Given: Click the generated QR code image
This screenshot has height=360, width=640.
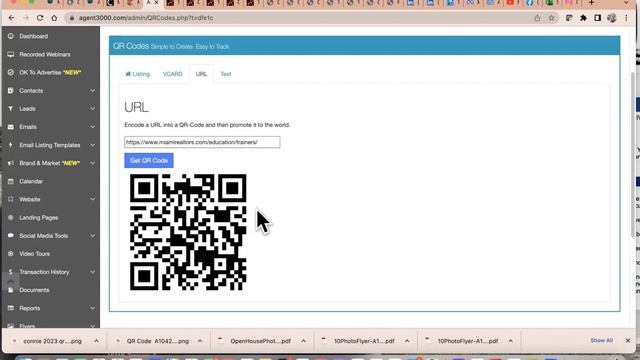Looking at the screenshot, I should [188, 232].
